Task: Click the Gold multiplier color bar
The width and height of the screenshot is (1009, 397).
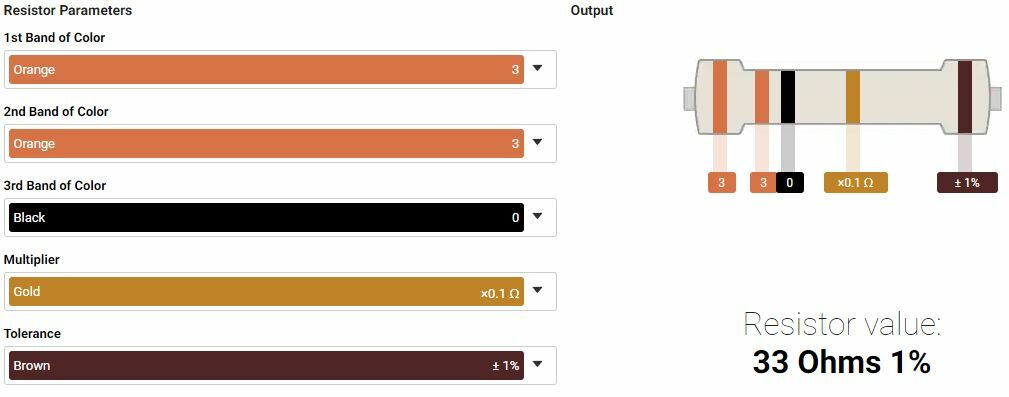Action: (x=266, y=291)
